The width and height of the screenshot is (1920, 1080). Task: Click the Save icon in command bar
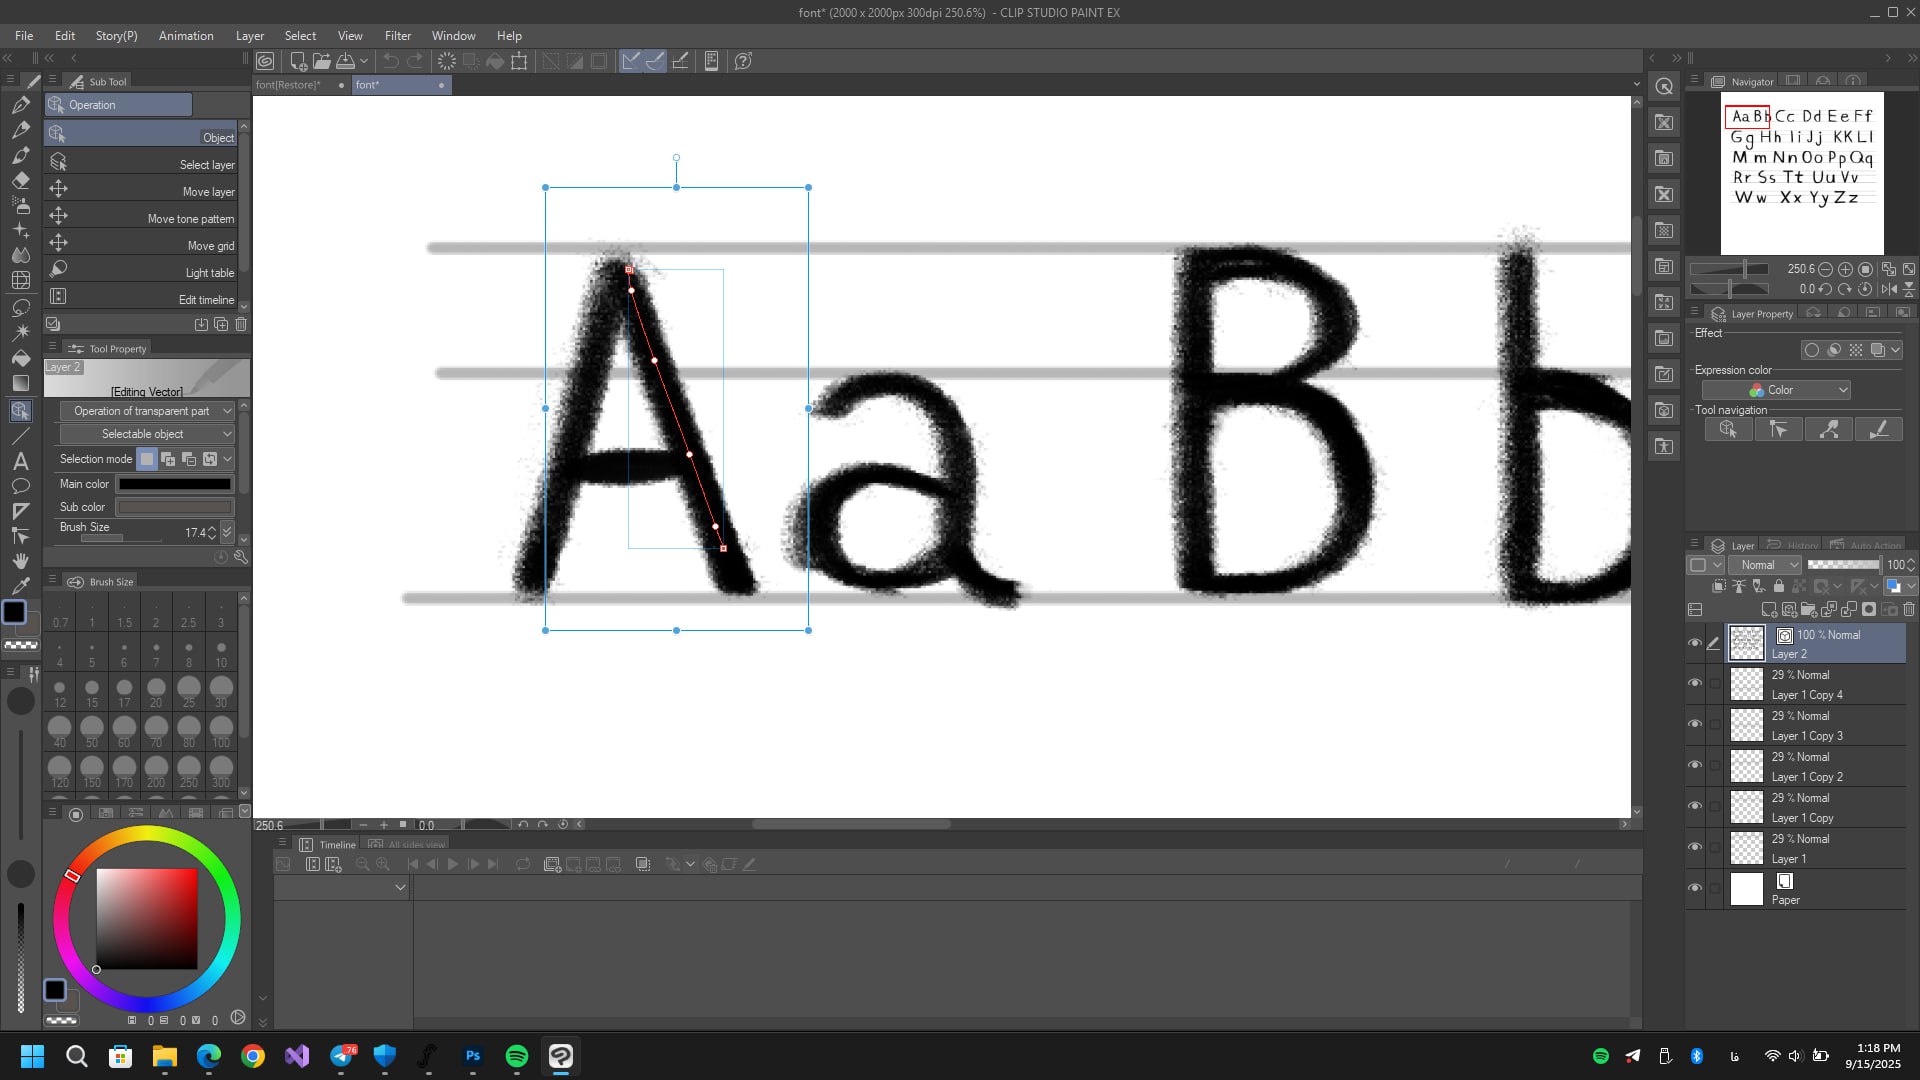click(x=345, y=61)
